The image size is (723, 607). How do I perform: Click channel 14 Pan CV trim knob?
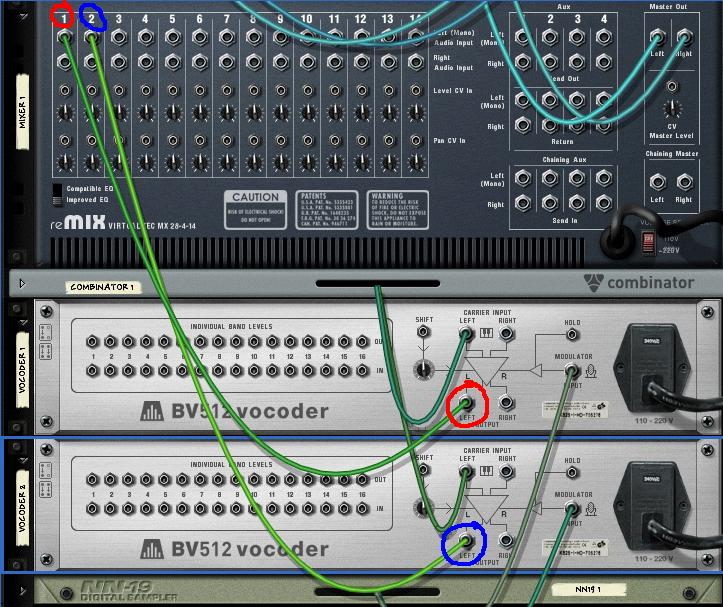coord(416,162)
